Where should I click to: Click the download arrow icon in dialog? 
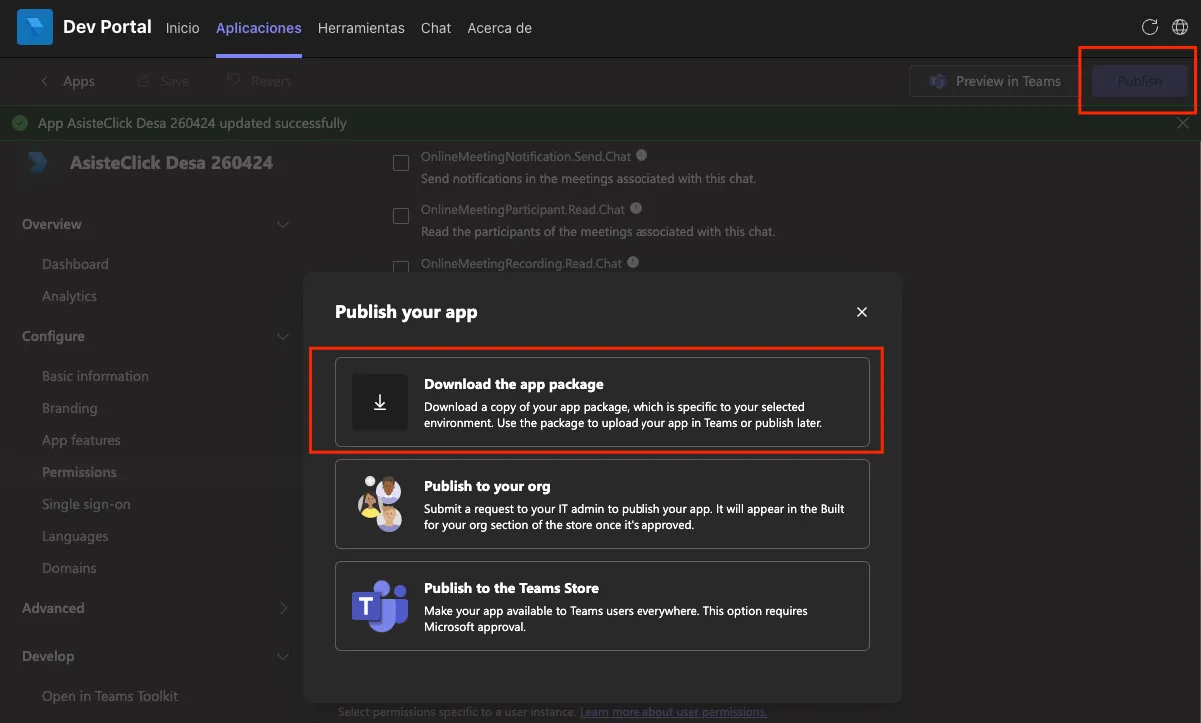tap(380, 402)
